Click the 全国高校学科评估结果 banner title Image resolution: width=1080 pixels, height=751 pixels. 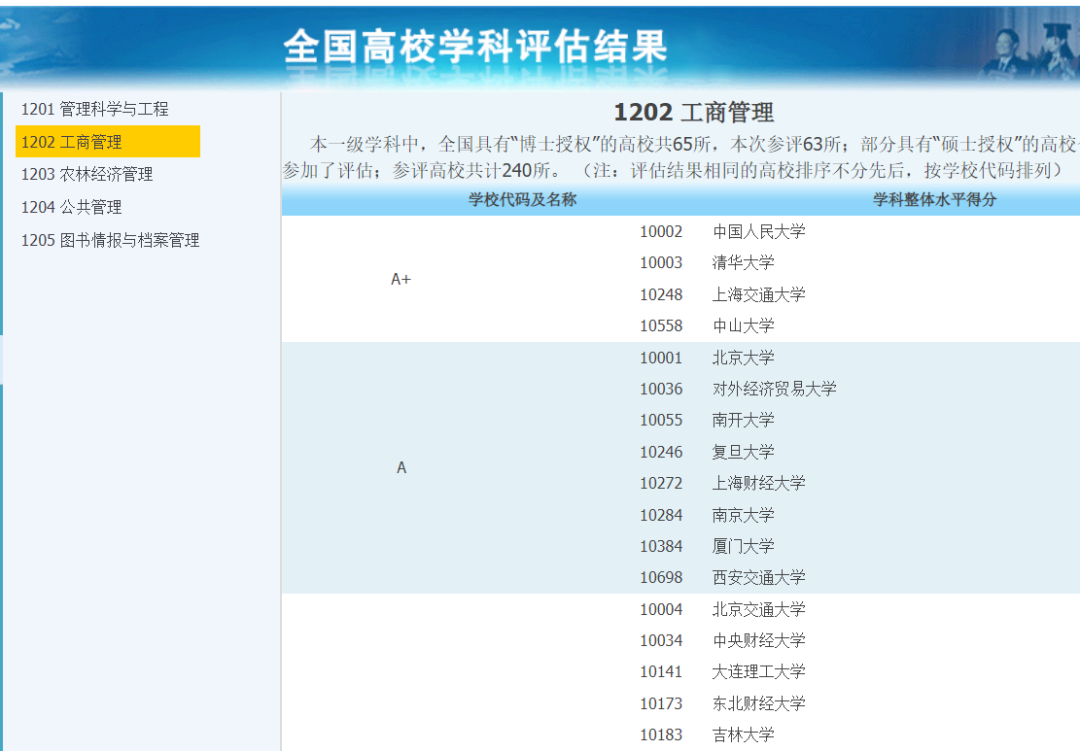[475, 46]
